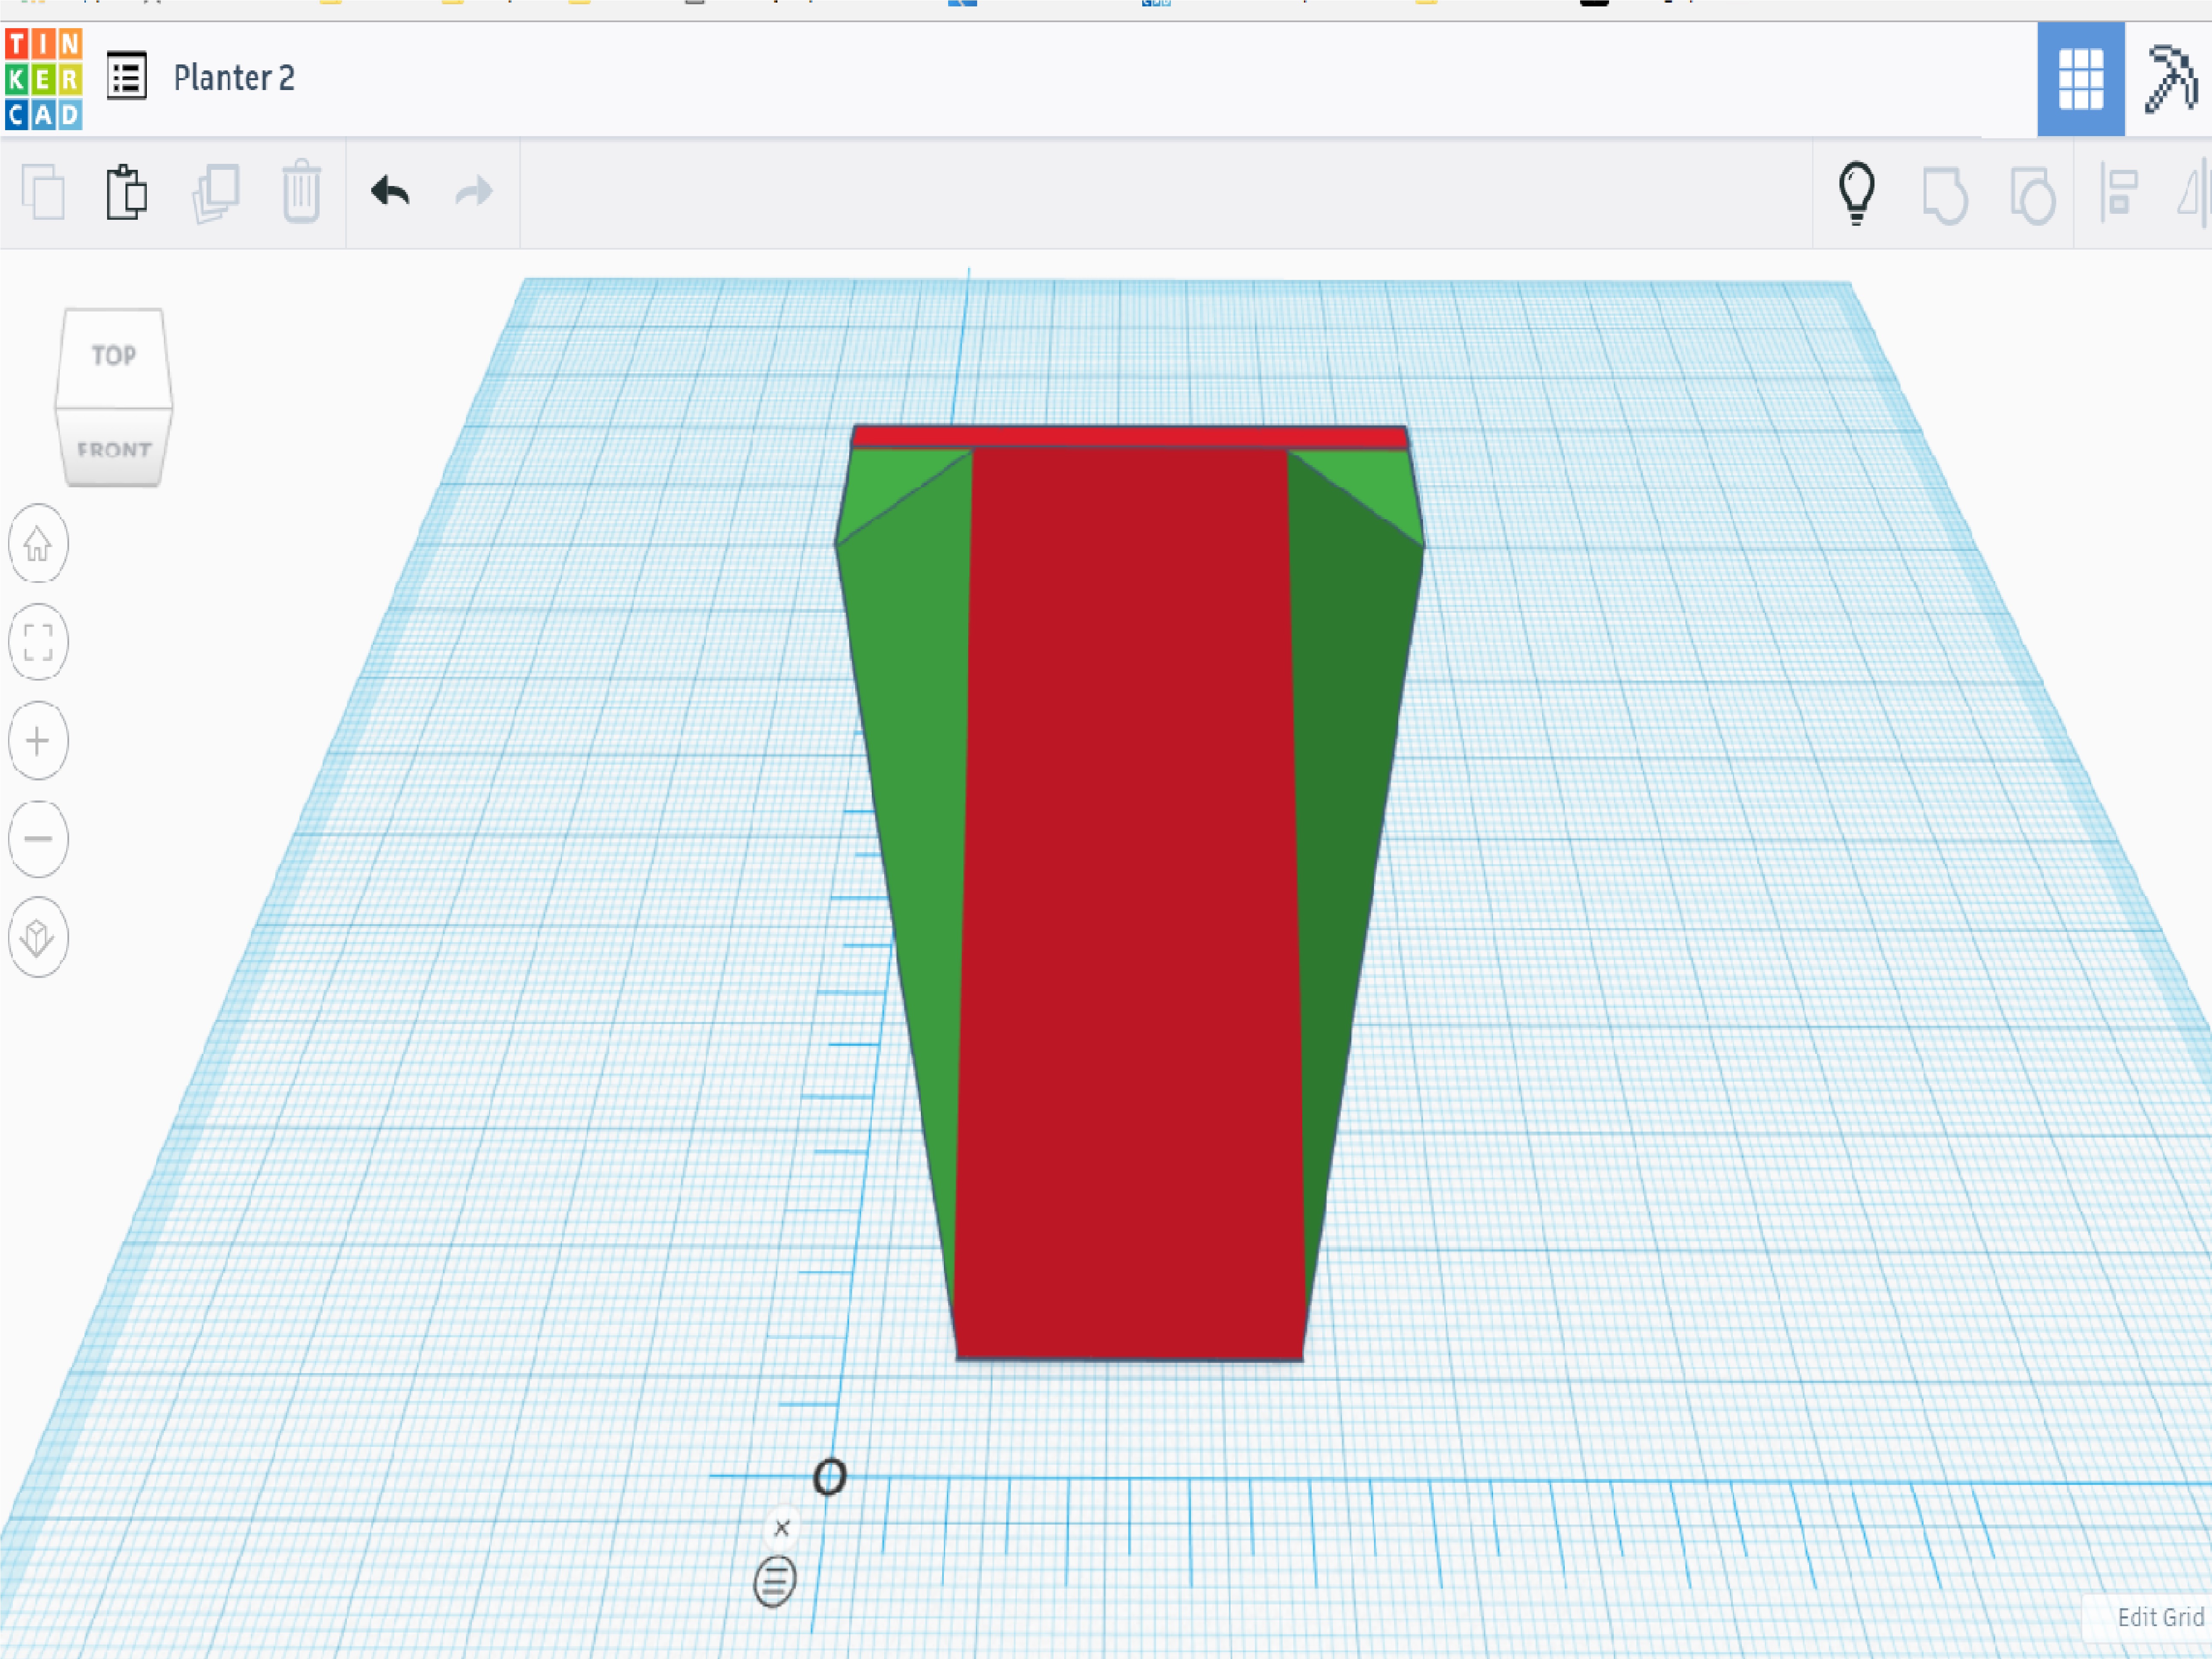Zoom out with minus button
Image resolution: width=2212 pixels, height=1659 pixels.
click(38, 838)
